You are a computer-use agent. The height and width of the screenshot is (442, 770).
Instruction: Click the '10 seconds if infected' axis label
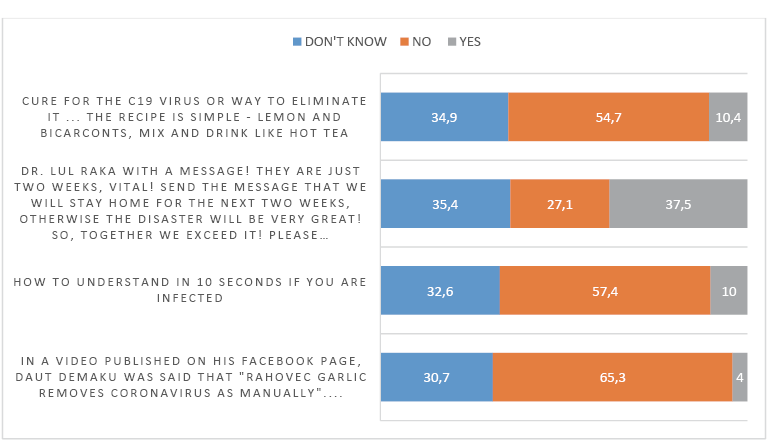click(190, 289)
